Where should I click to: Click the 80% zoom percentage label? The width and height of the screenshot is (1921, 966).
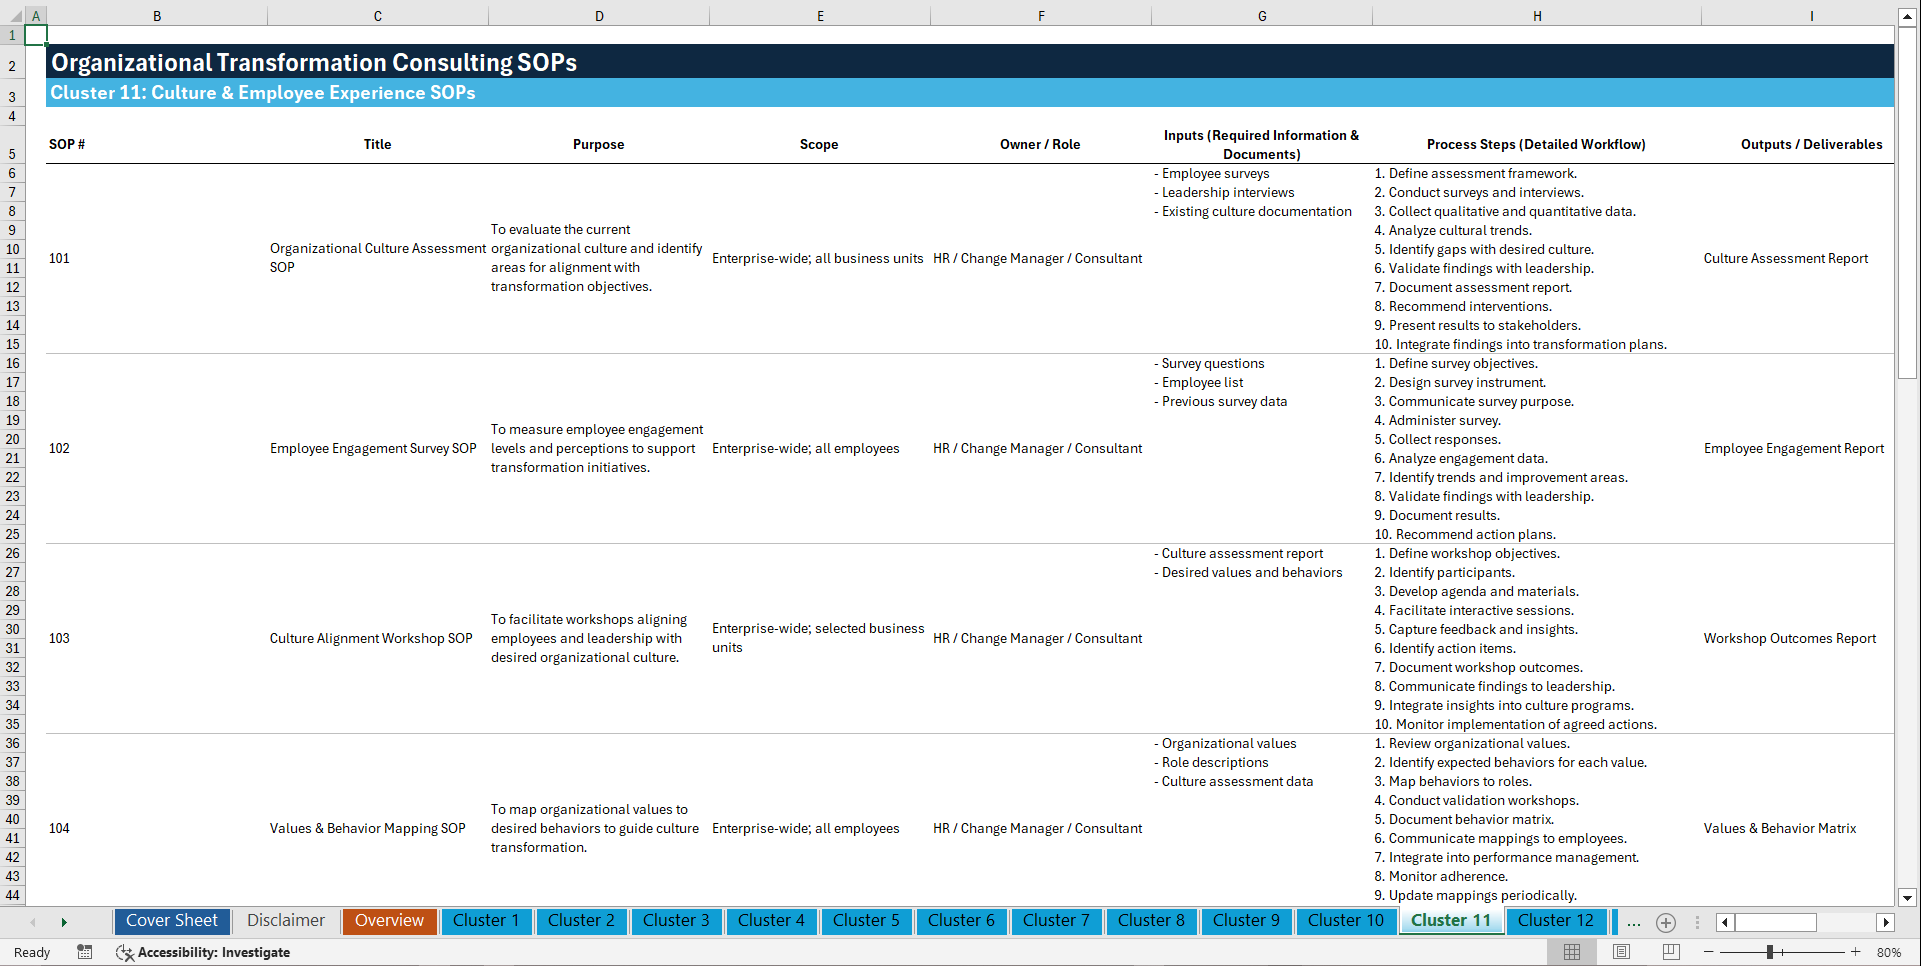(x=1890, y=952)
